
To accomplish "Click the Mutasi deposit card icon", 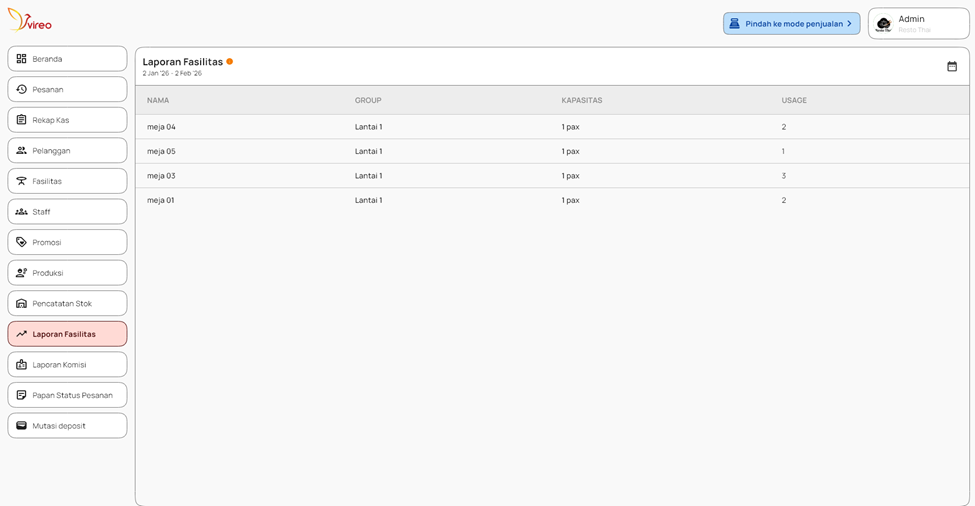I will pyautogui.click(x=21, y=426).
